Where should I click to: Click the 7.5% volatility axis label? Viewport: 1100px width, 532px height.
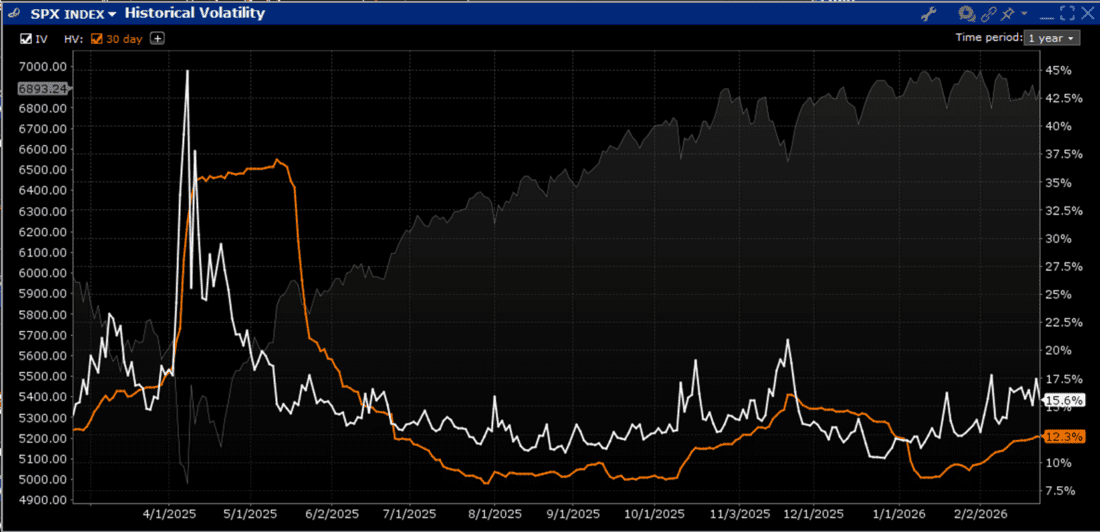(1061, 491)
